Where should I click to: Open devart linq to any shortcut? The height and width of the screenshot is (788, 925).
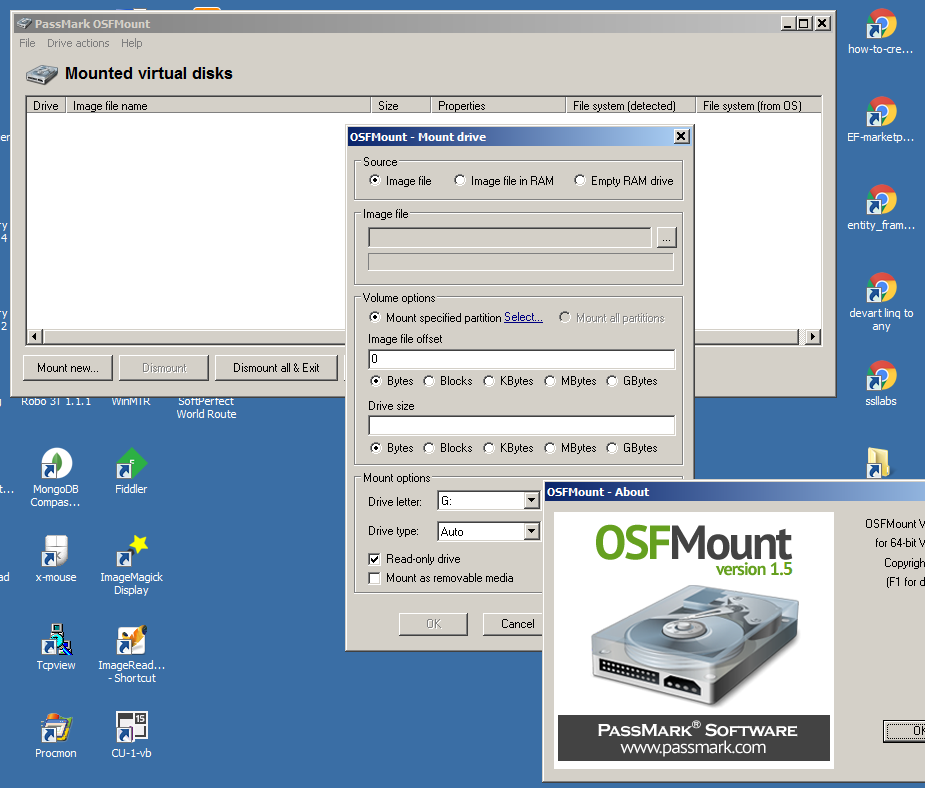[881, 288]
